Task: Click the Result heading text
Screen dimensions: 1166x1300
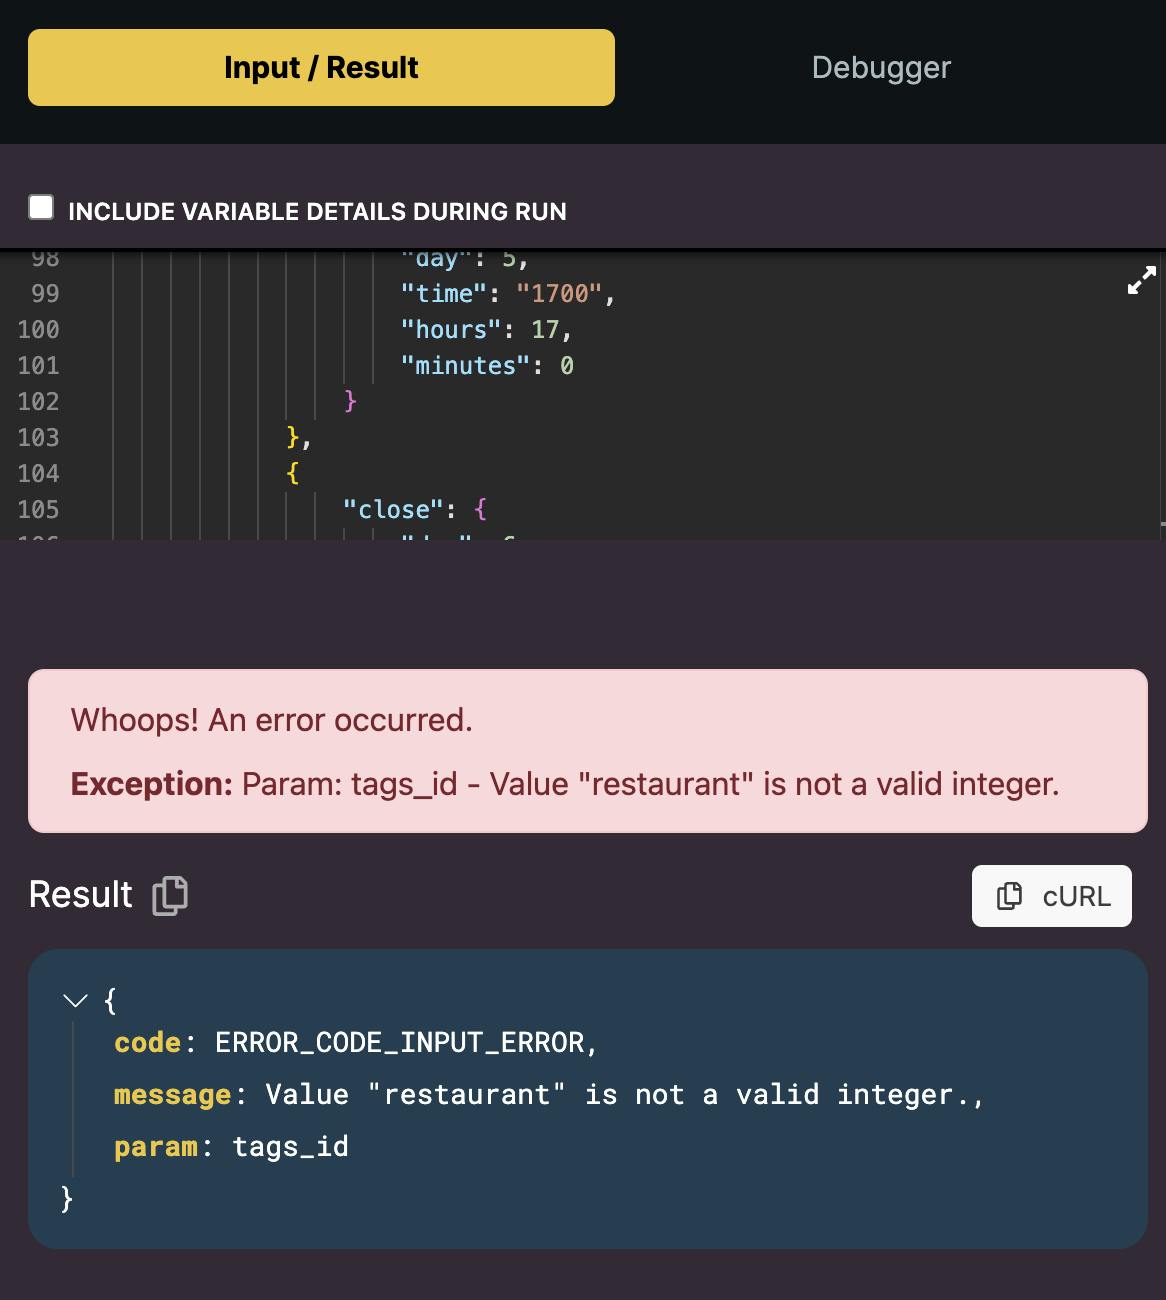Action: tap(80, 894)
